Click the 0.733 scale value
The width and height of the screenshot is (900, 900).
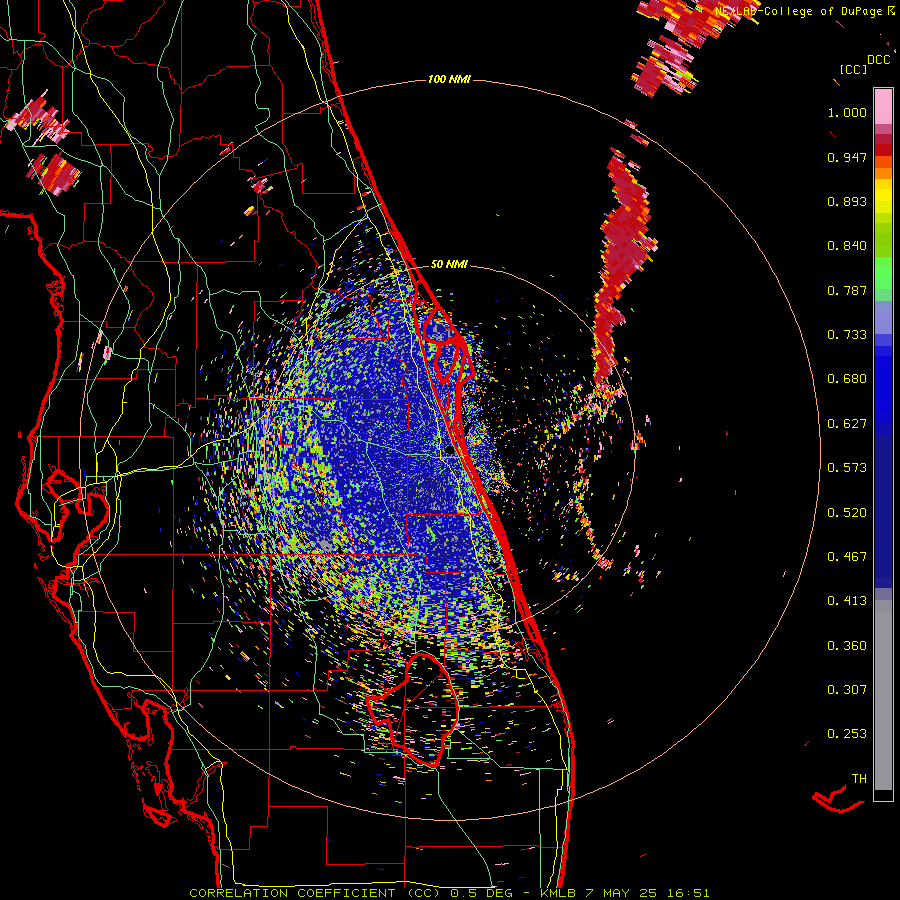(847, 335)
